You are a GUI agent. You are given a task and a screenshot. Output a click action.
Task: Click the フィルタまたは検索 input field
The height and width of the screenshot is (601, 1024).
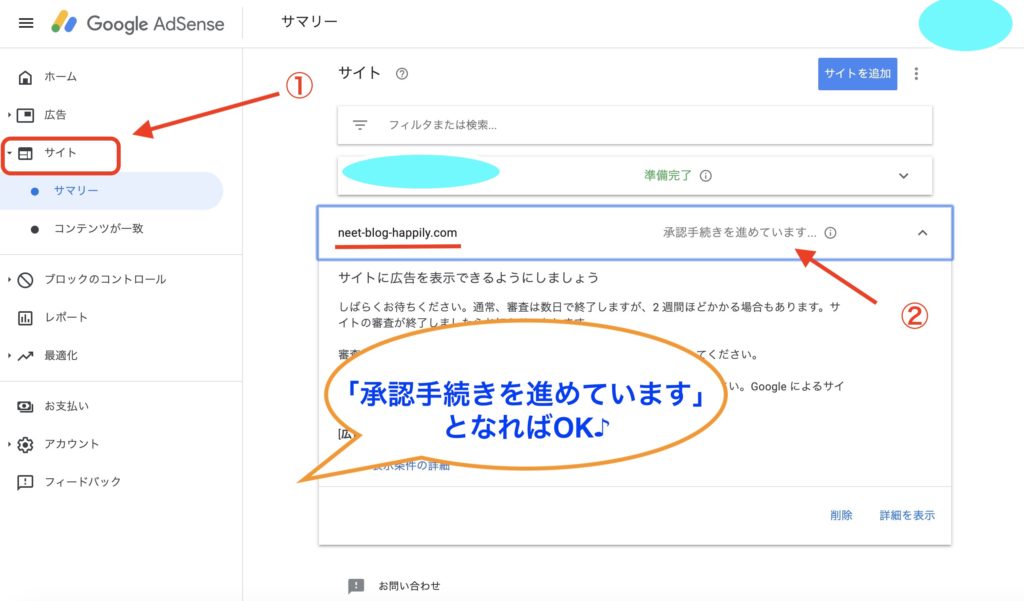coord(634,125)
